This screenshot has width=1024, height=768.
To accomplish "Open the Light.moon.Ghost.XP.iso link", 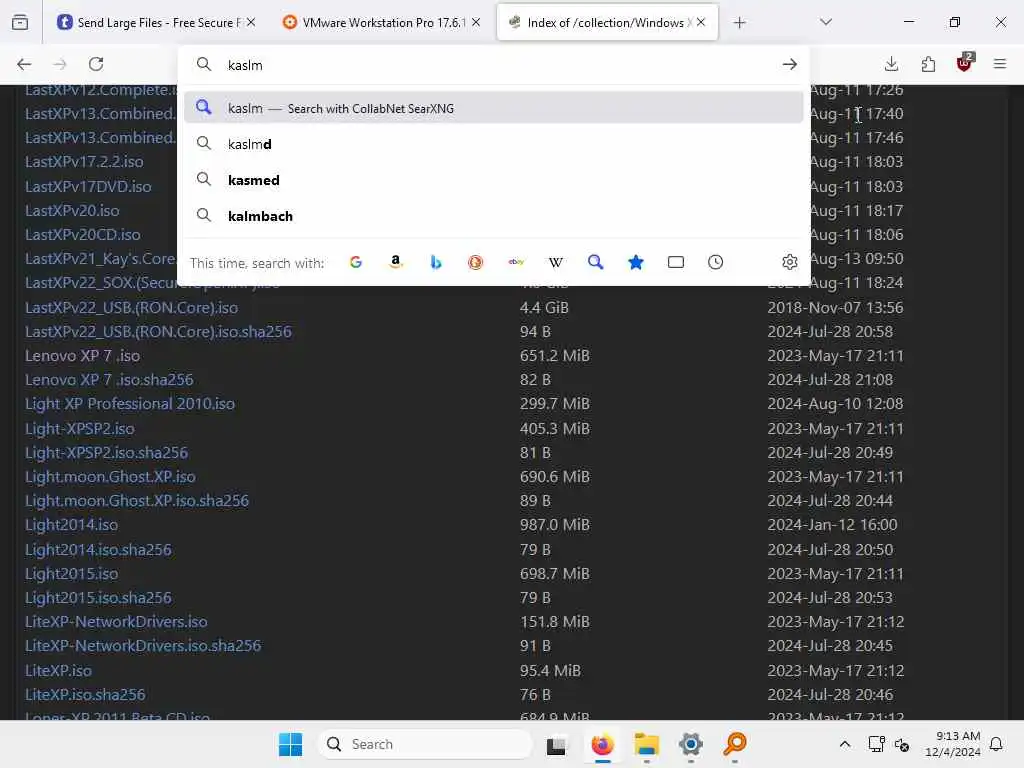I will click(x=110, y=477).
